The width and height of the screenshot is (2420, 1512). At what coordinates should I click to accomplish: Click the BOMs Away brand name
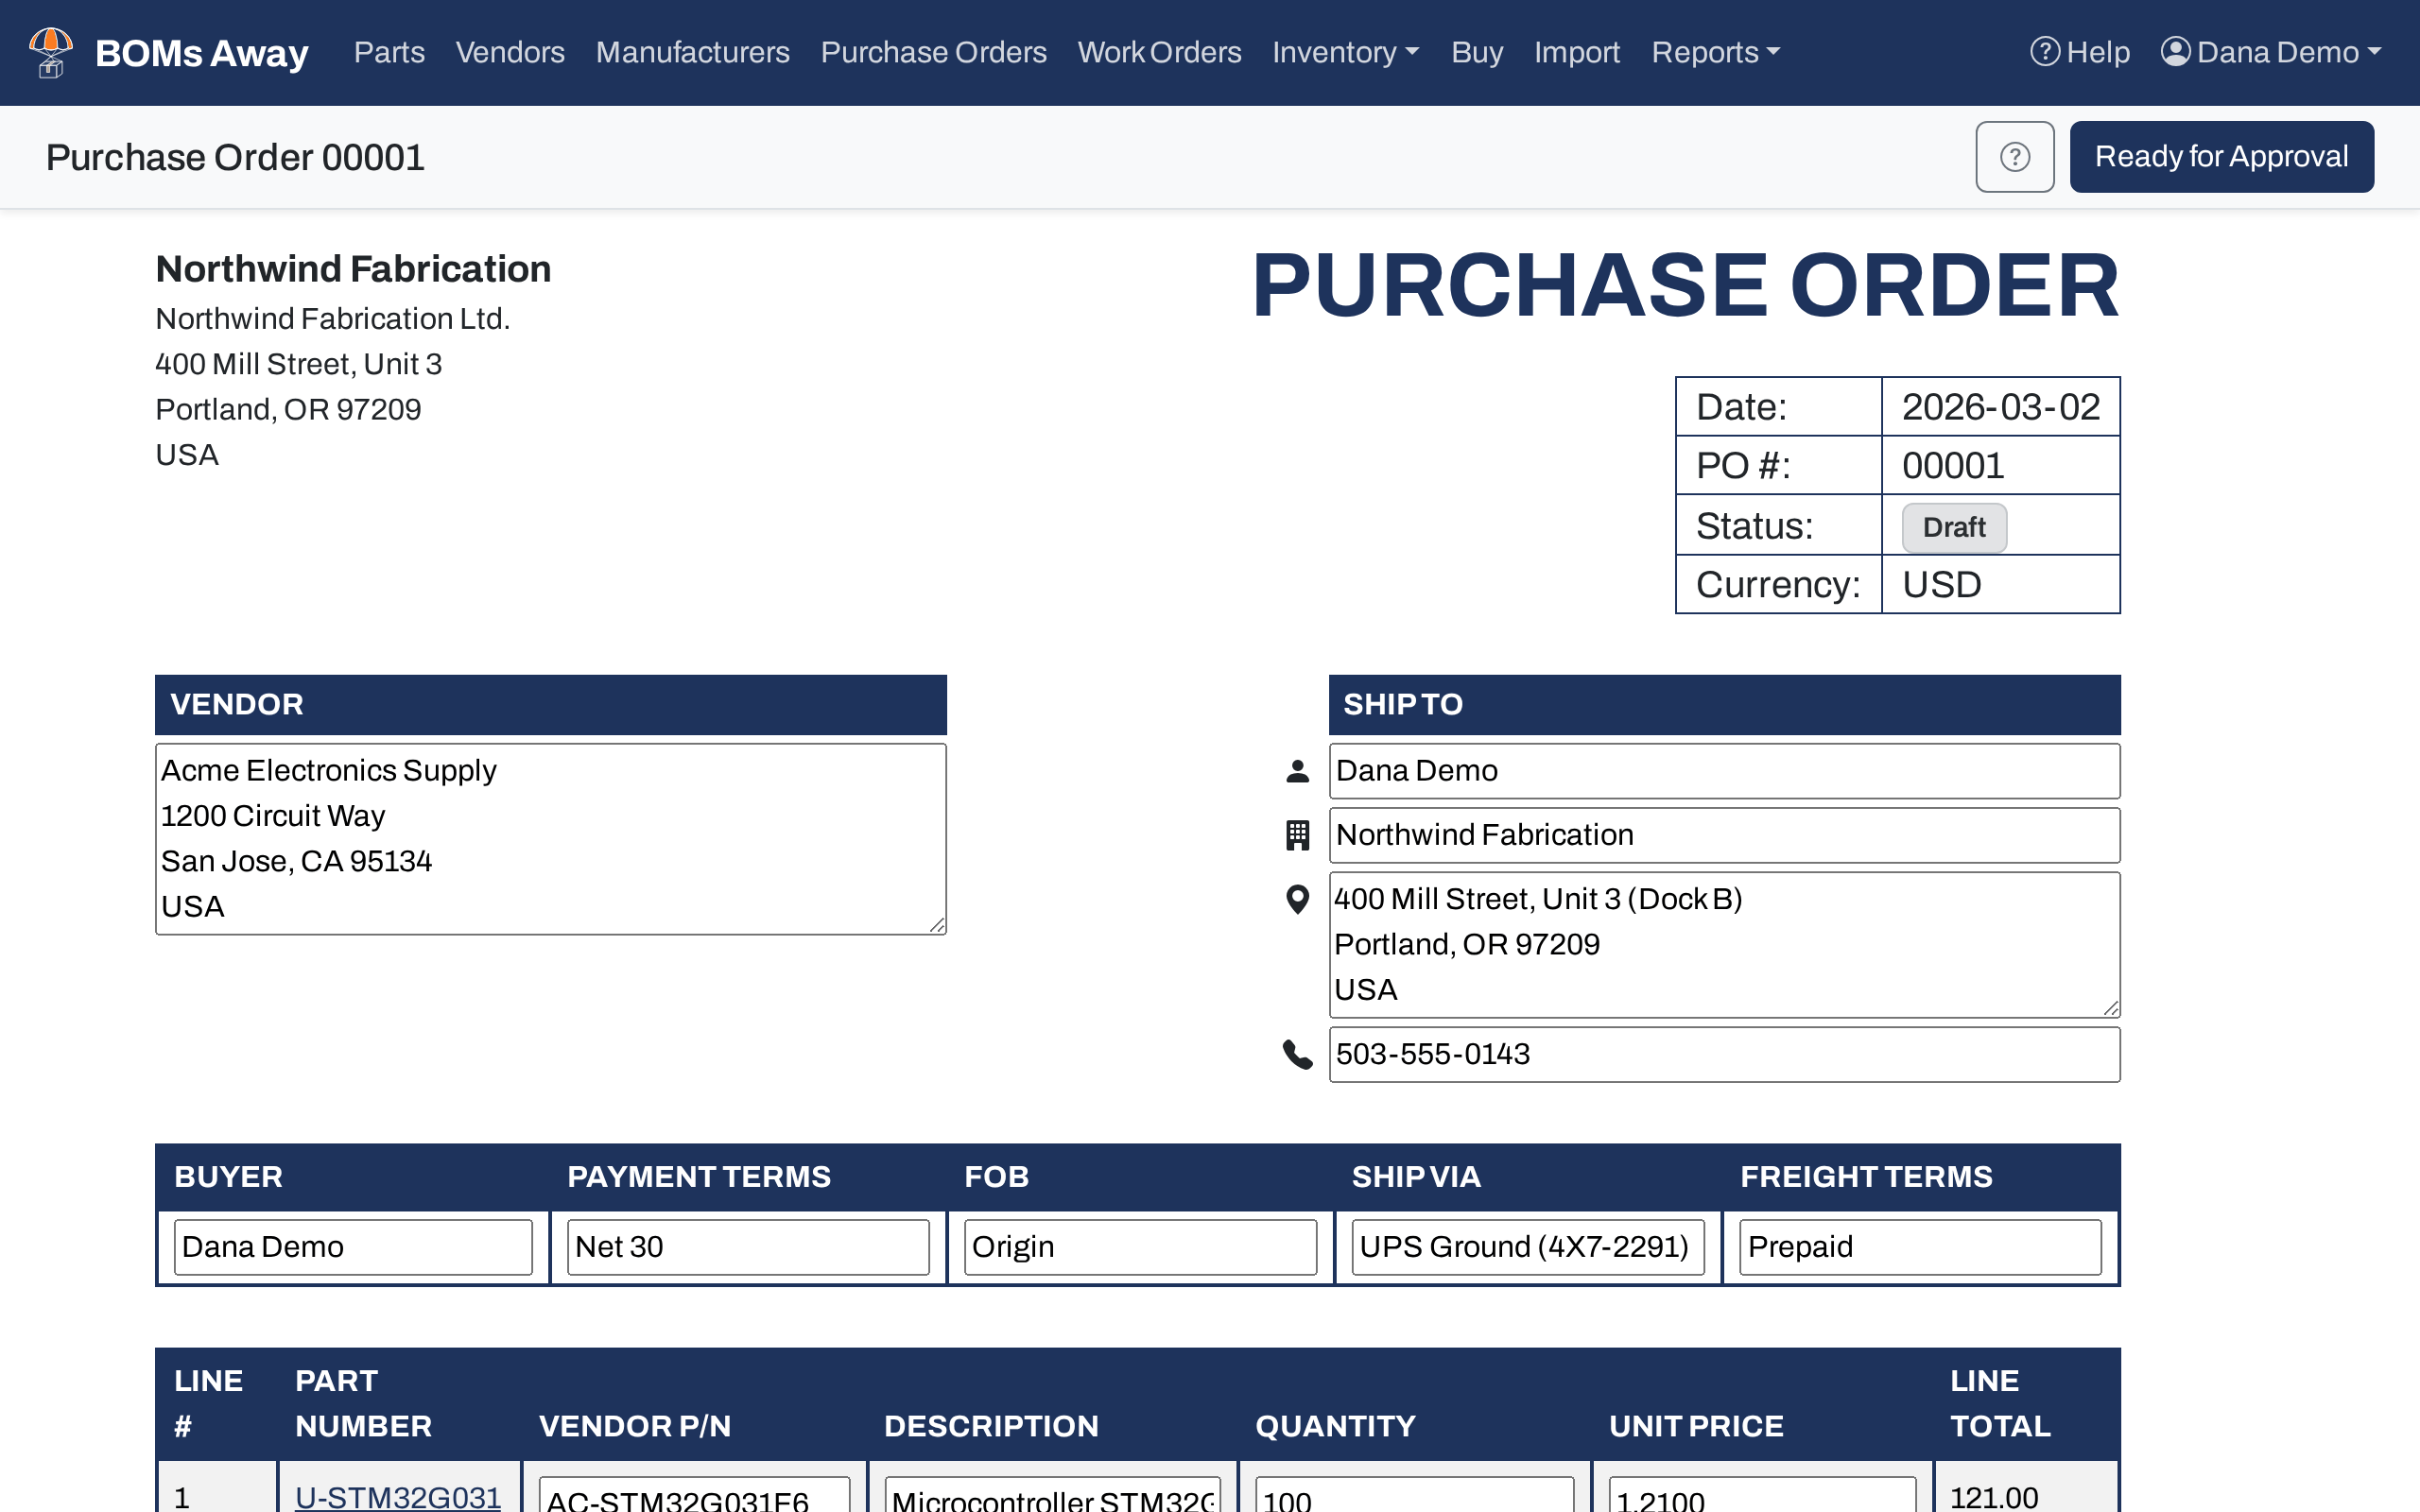click(x=202, y=52)
